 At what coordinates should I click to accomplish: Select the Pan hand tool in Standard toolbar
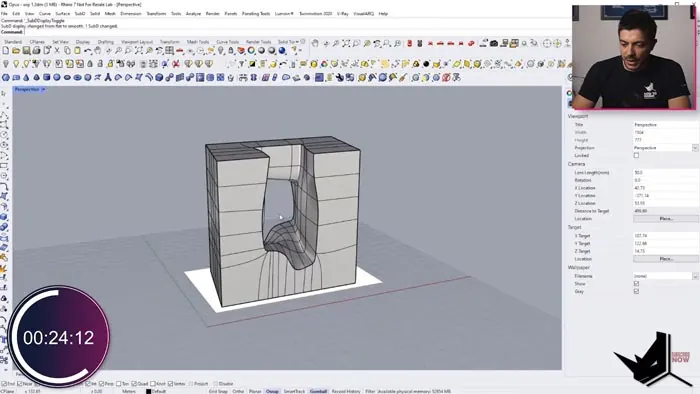98,50
